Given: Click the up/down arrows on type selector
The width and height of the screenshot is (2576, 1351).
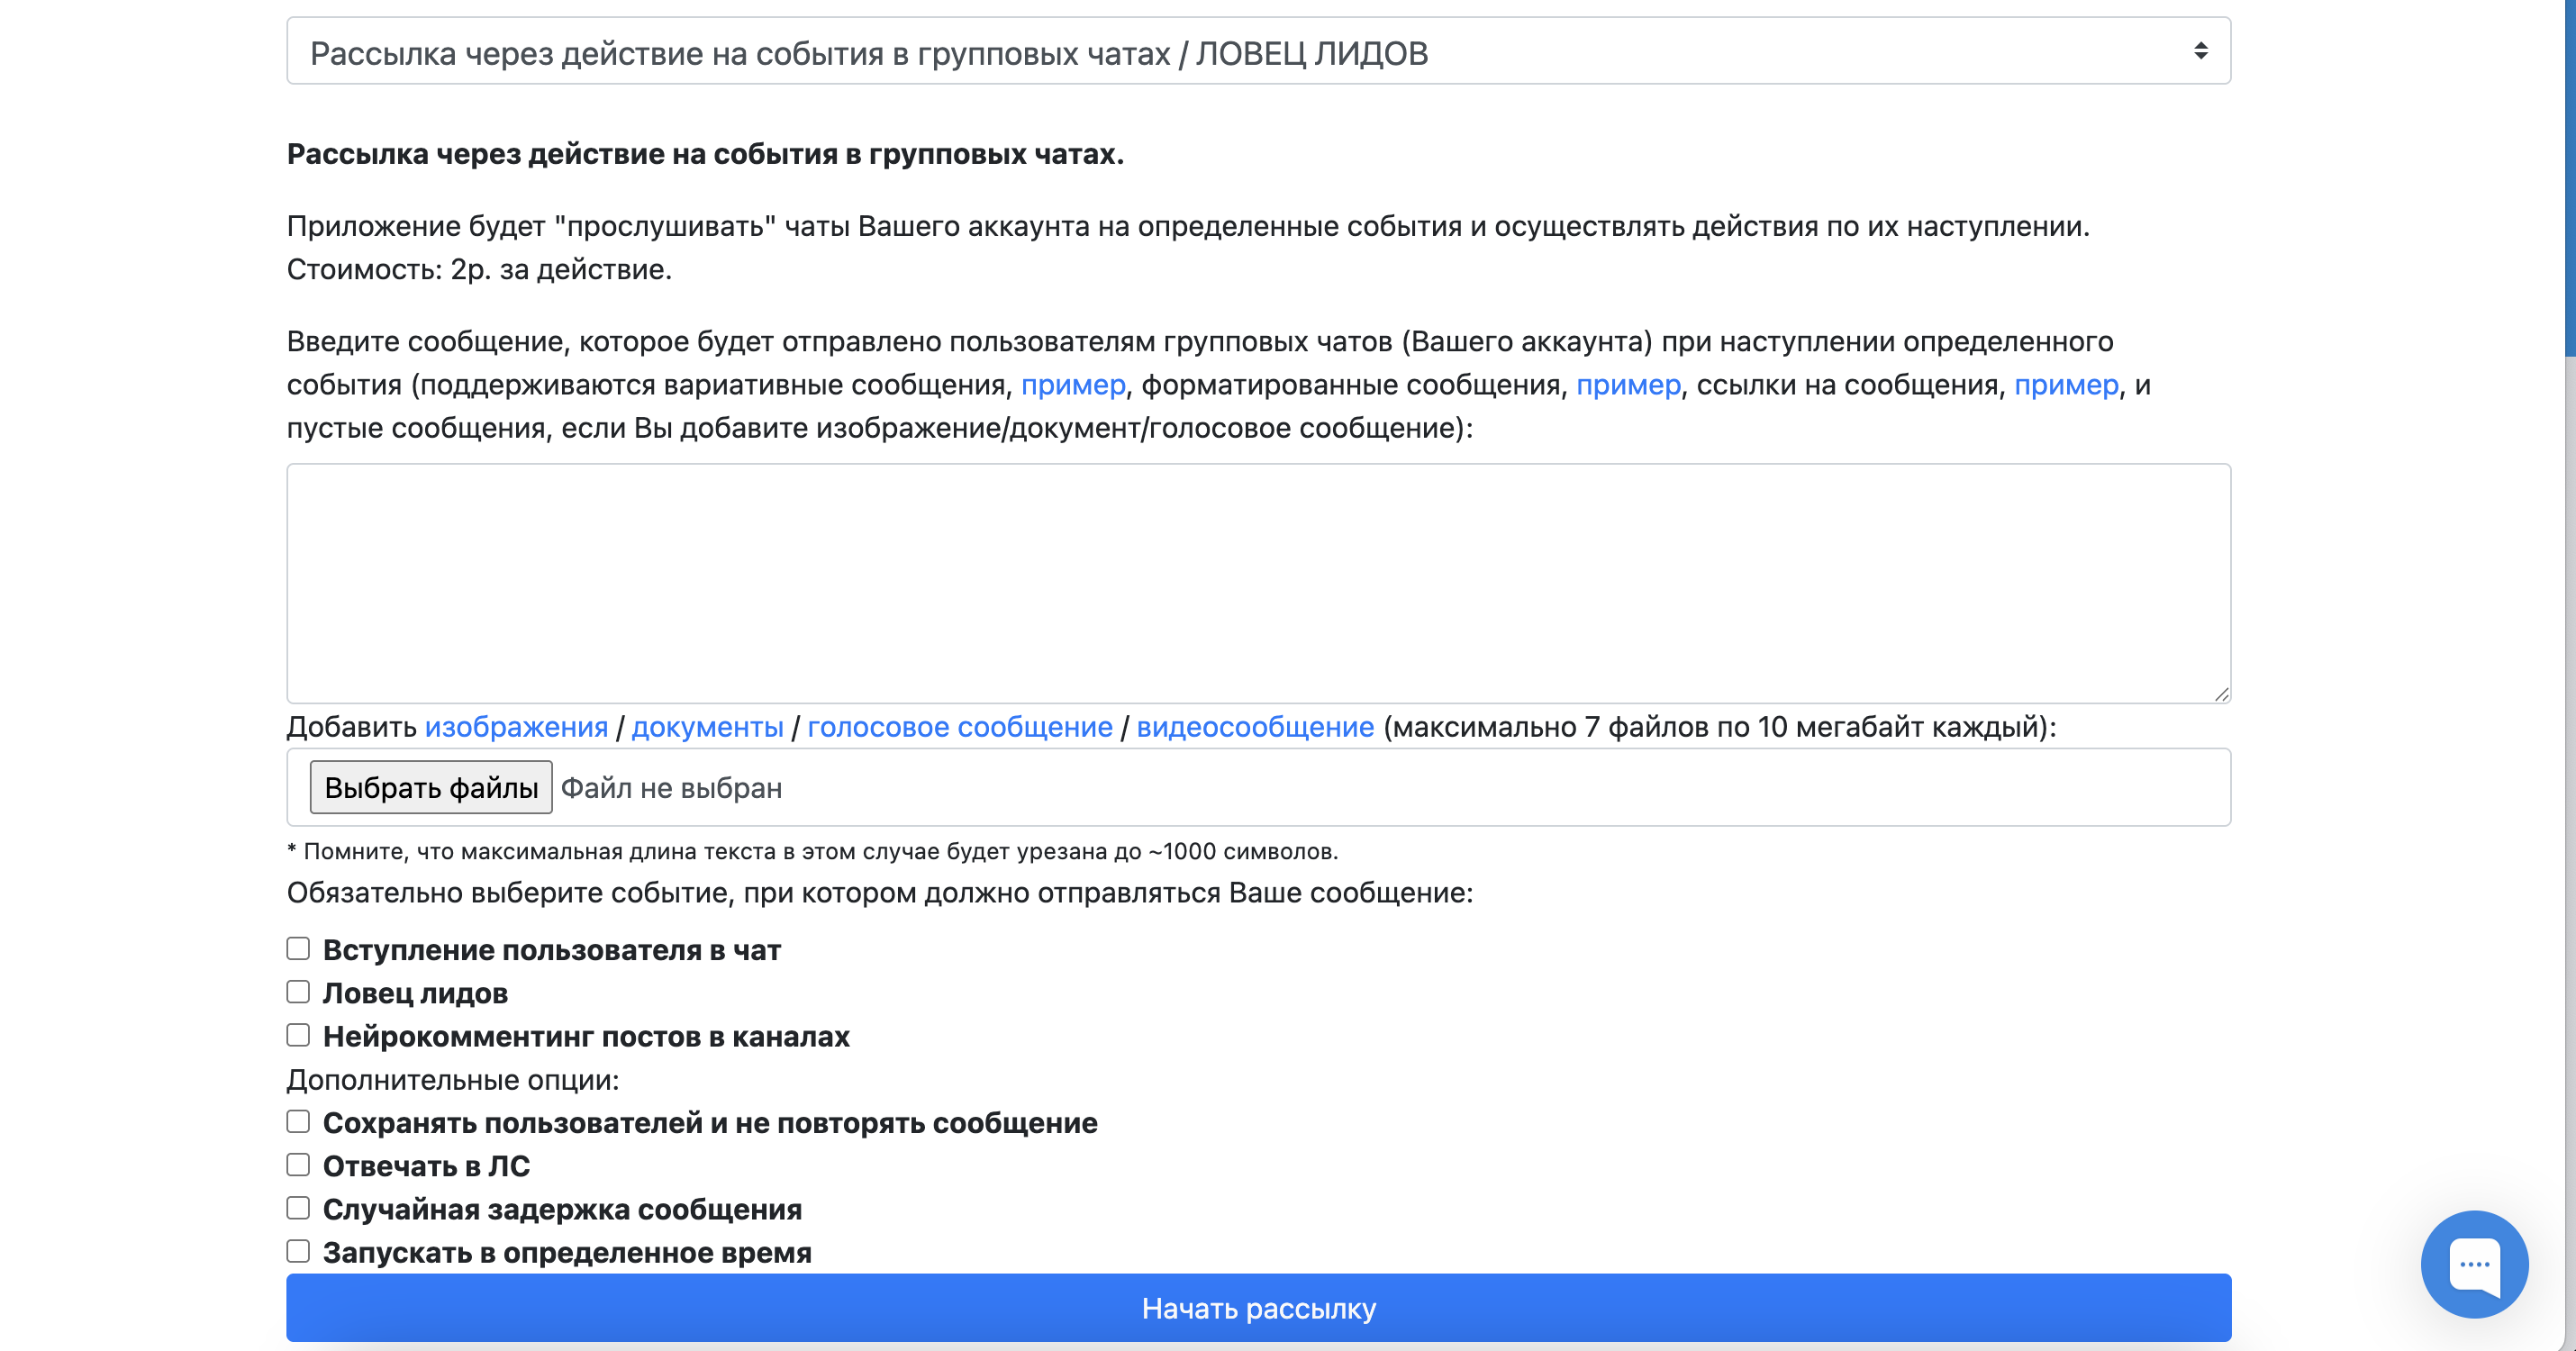Looking at the screenshot, I should point(2202,49).
